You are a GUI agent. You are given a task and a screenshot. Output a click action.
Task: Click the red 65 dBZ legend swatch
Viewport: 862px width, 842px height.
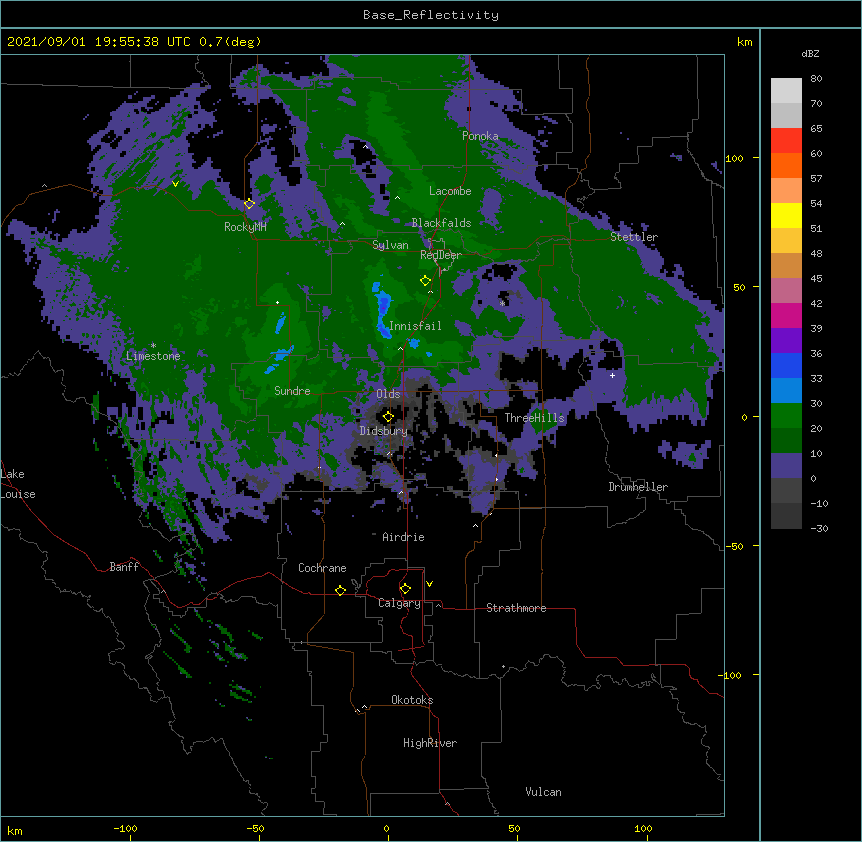click(x=786, y=141)
